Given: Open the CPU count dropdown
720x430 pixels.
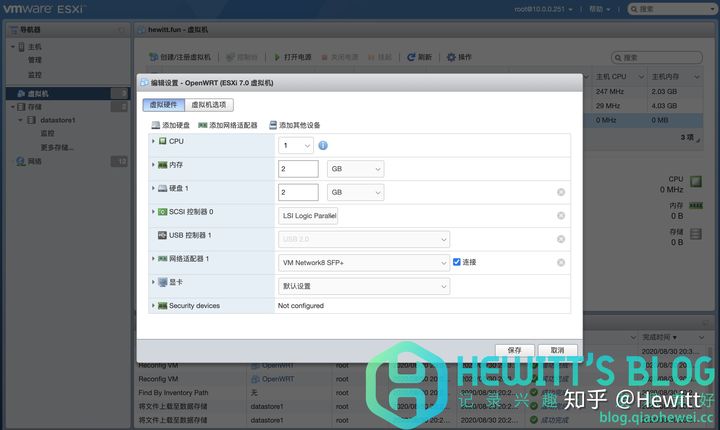Looking at the screenshot, I should point(296,146).
